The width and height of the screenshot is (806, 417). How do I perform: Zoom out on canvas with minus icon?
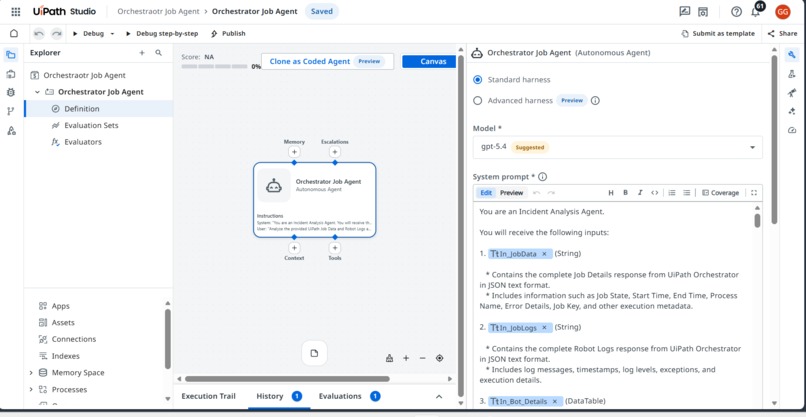[x=423, y=358]
